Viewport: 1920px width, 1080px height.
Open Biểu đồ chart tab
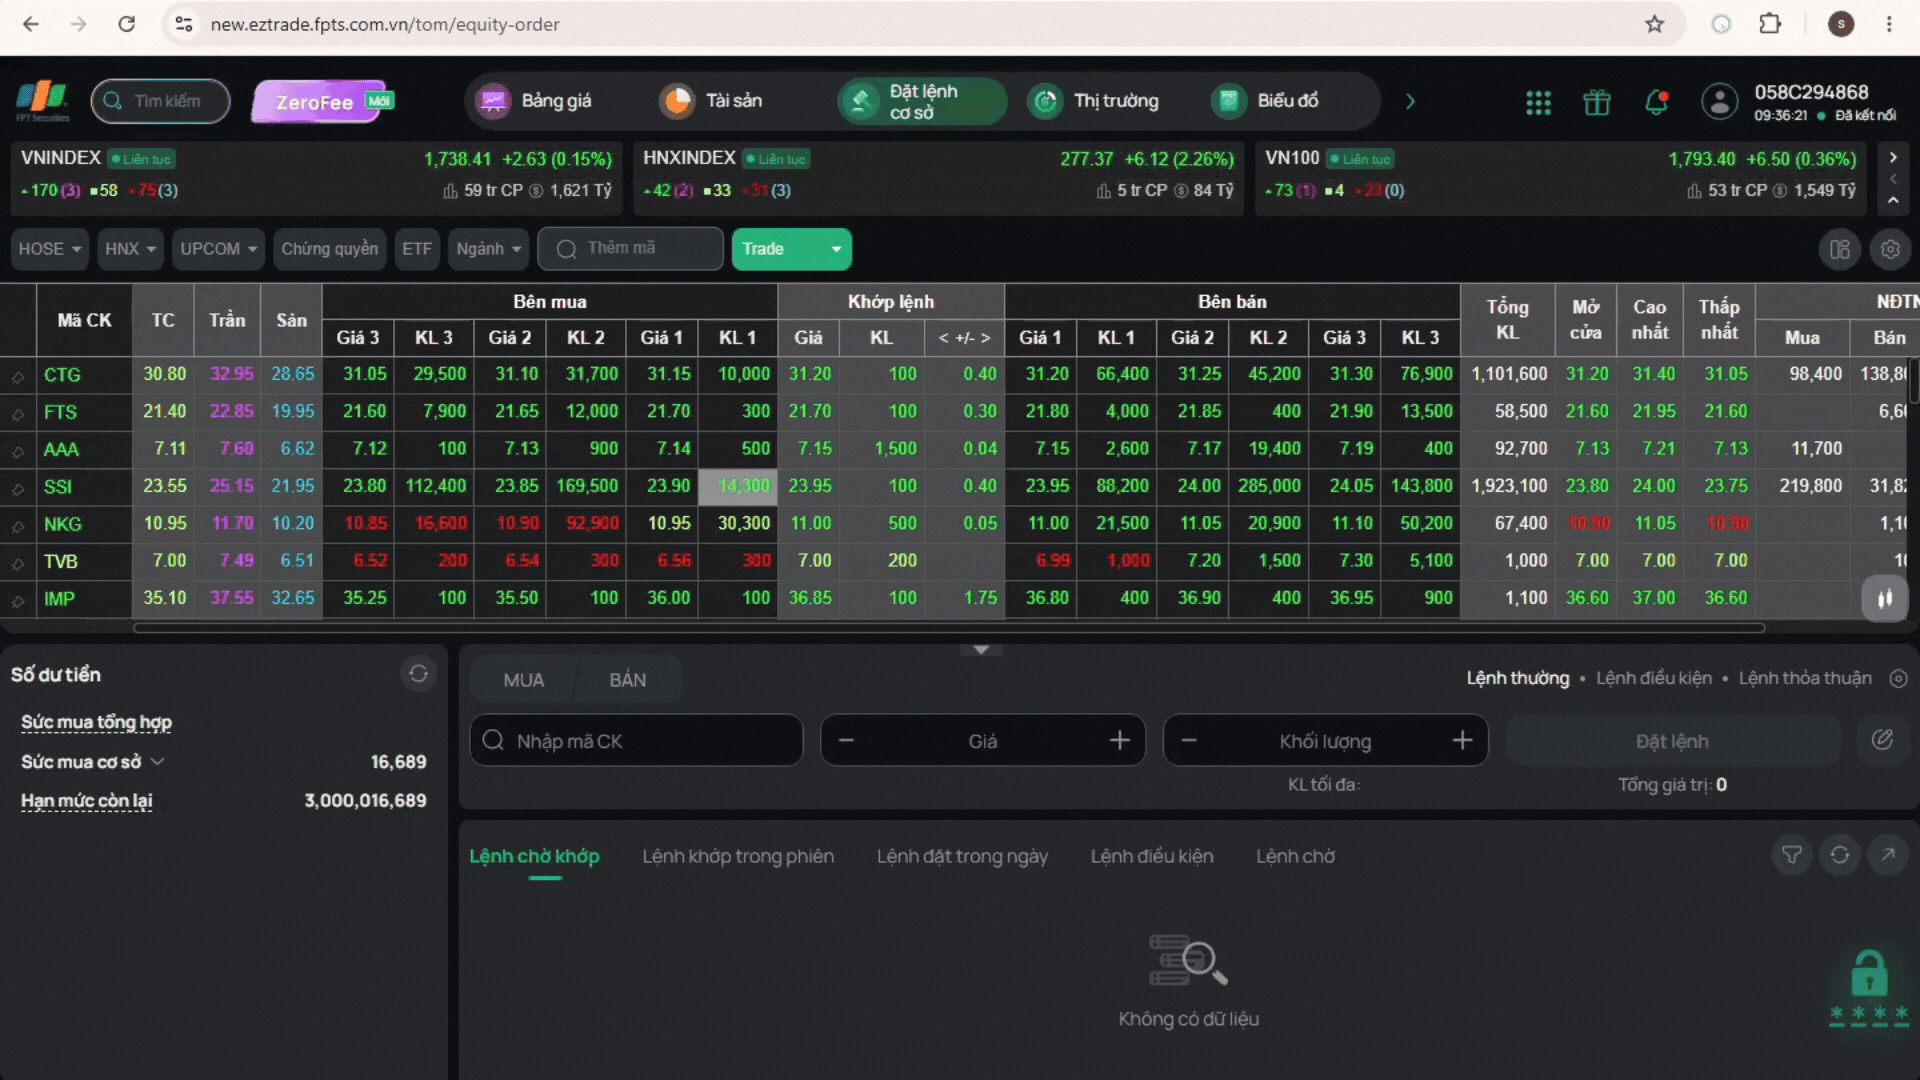(1266, 101)
